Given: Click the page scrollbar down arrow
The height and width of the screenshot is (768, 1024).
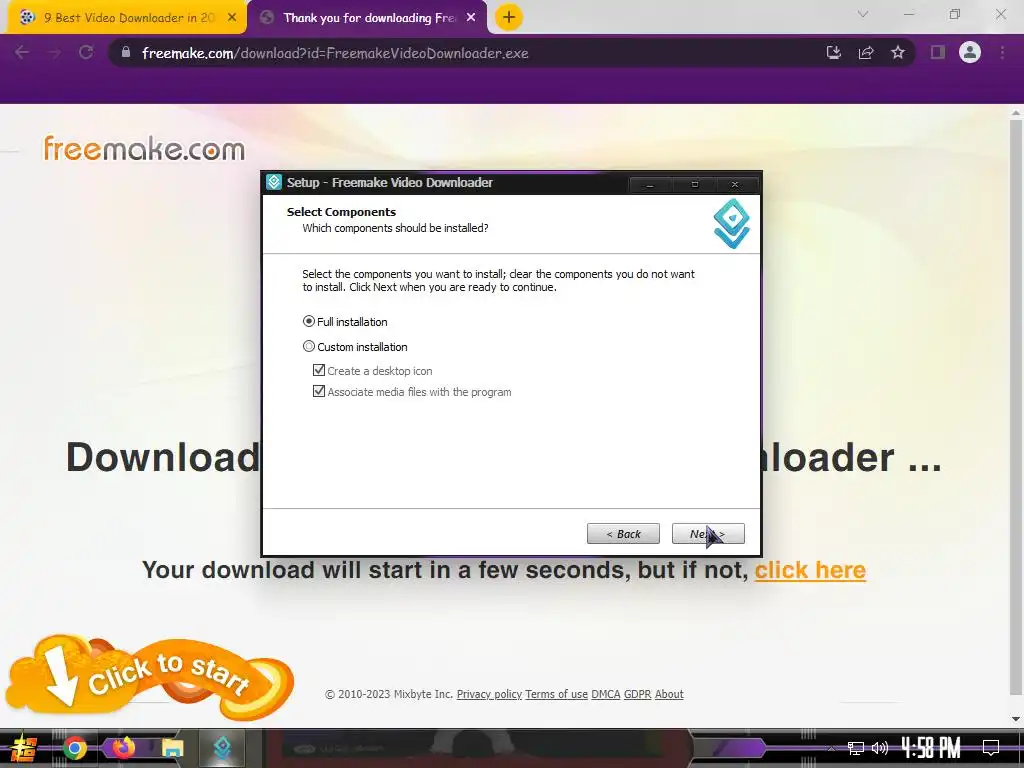Looking at the screenshot, I should click(1016, 719).
